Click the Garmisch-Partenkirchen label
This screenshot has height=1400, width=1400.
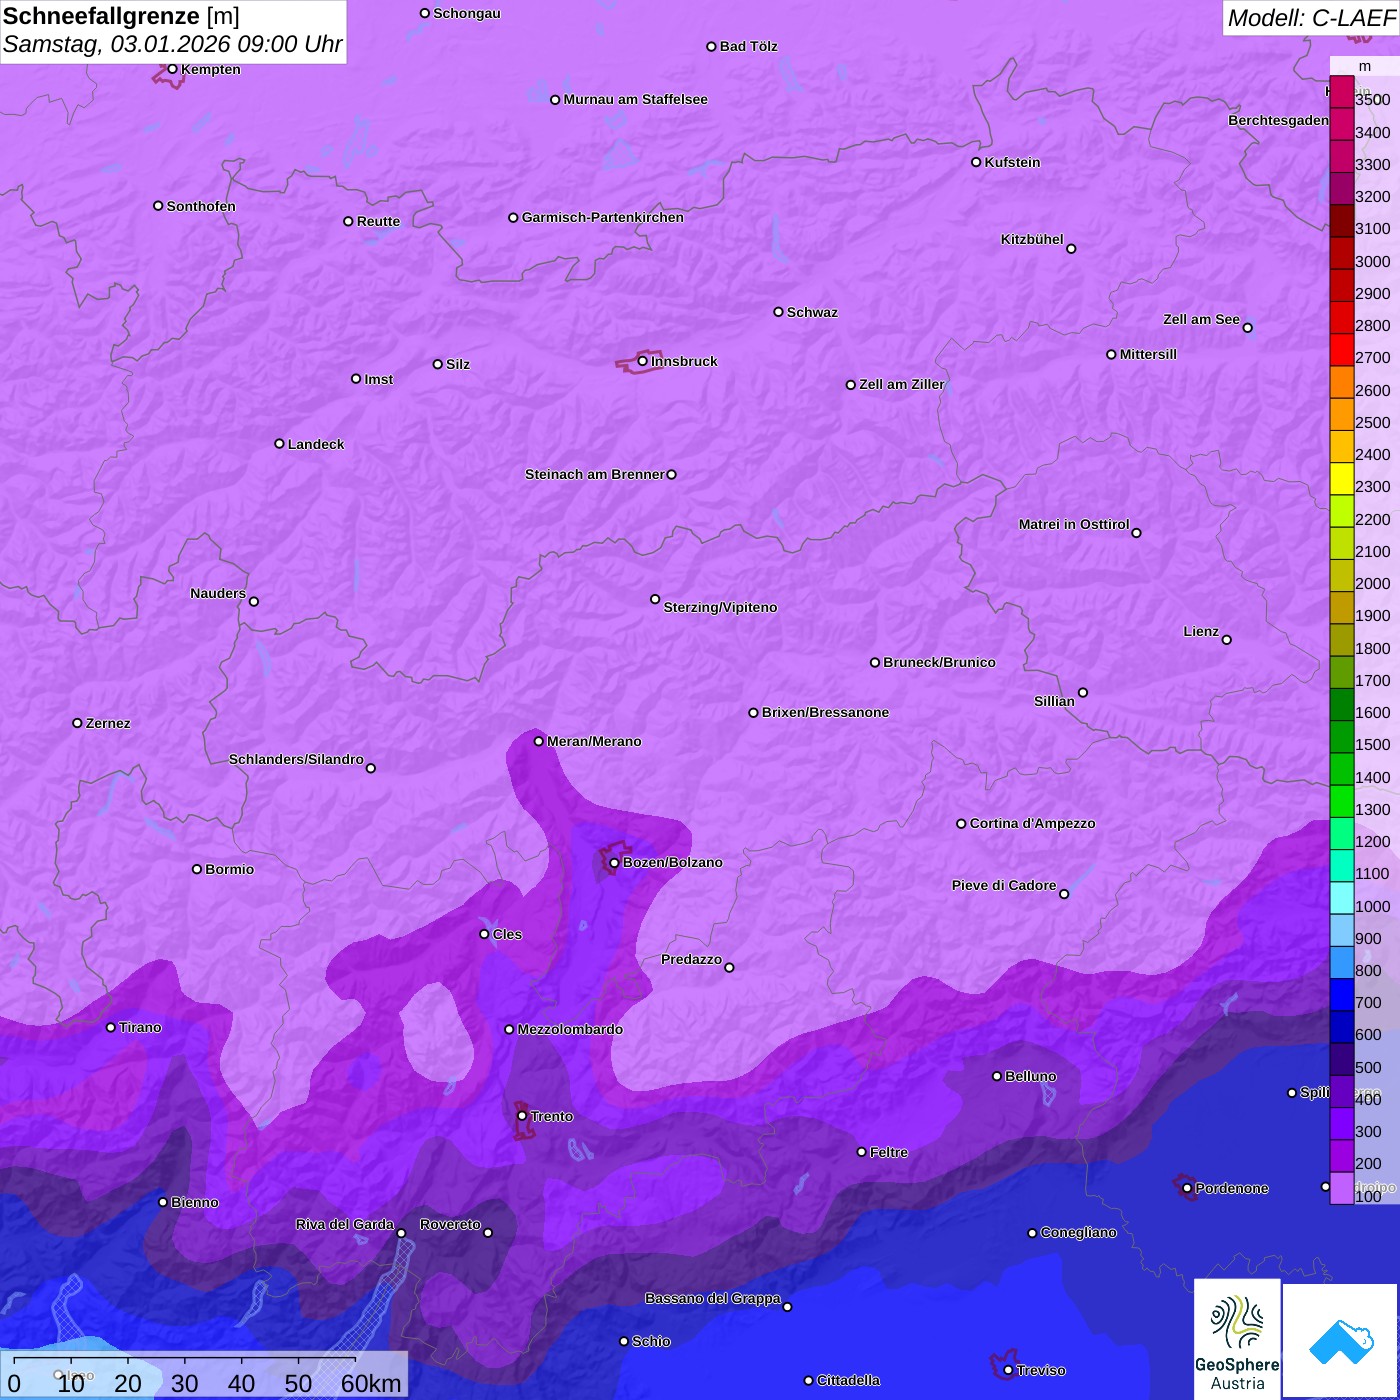pyautogui.click(x=603, y=217)
